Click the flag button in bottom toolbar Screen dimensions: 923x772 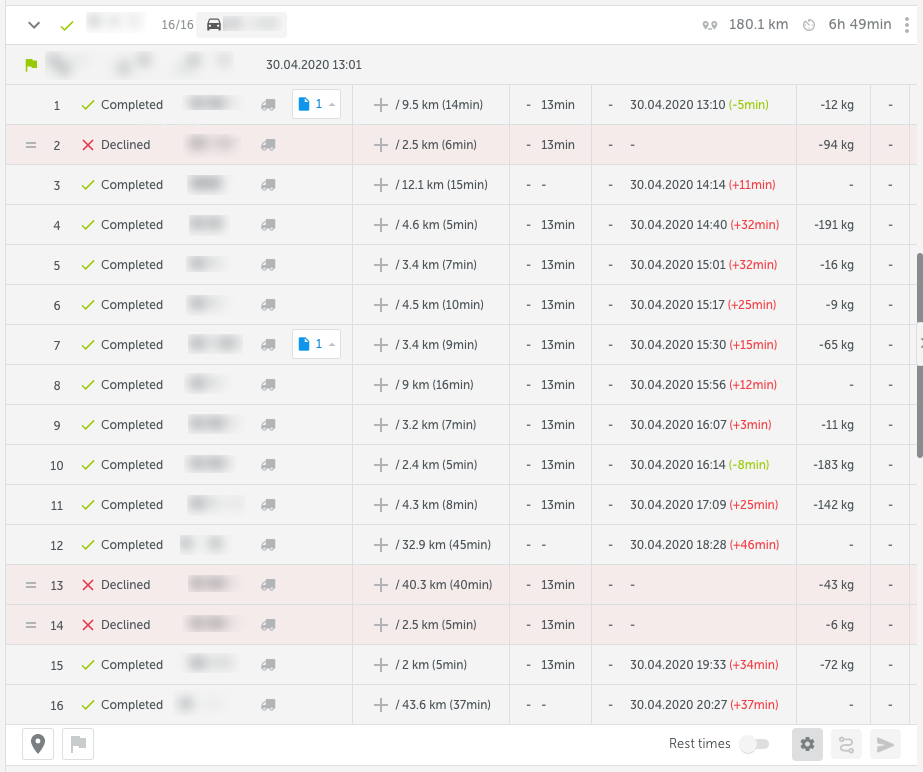78,744
